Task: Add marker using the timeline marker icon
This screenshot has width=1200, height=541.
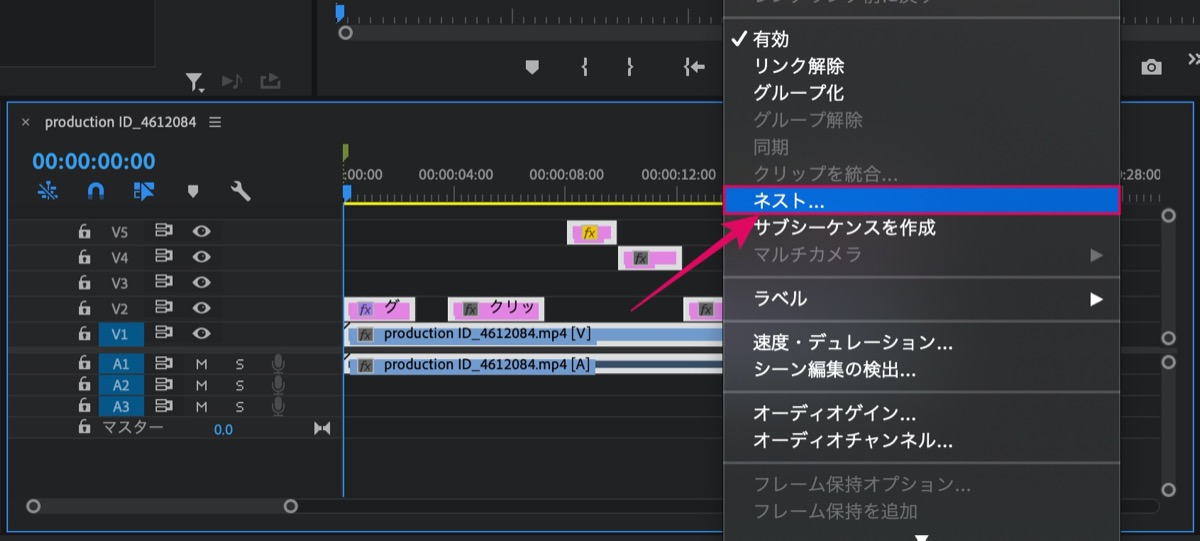Action: tap(193, 191)
